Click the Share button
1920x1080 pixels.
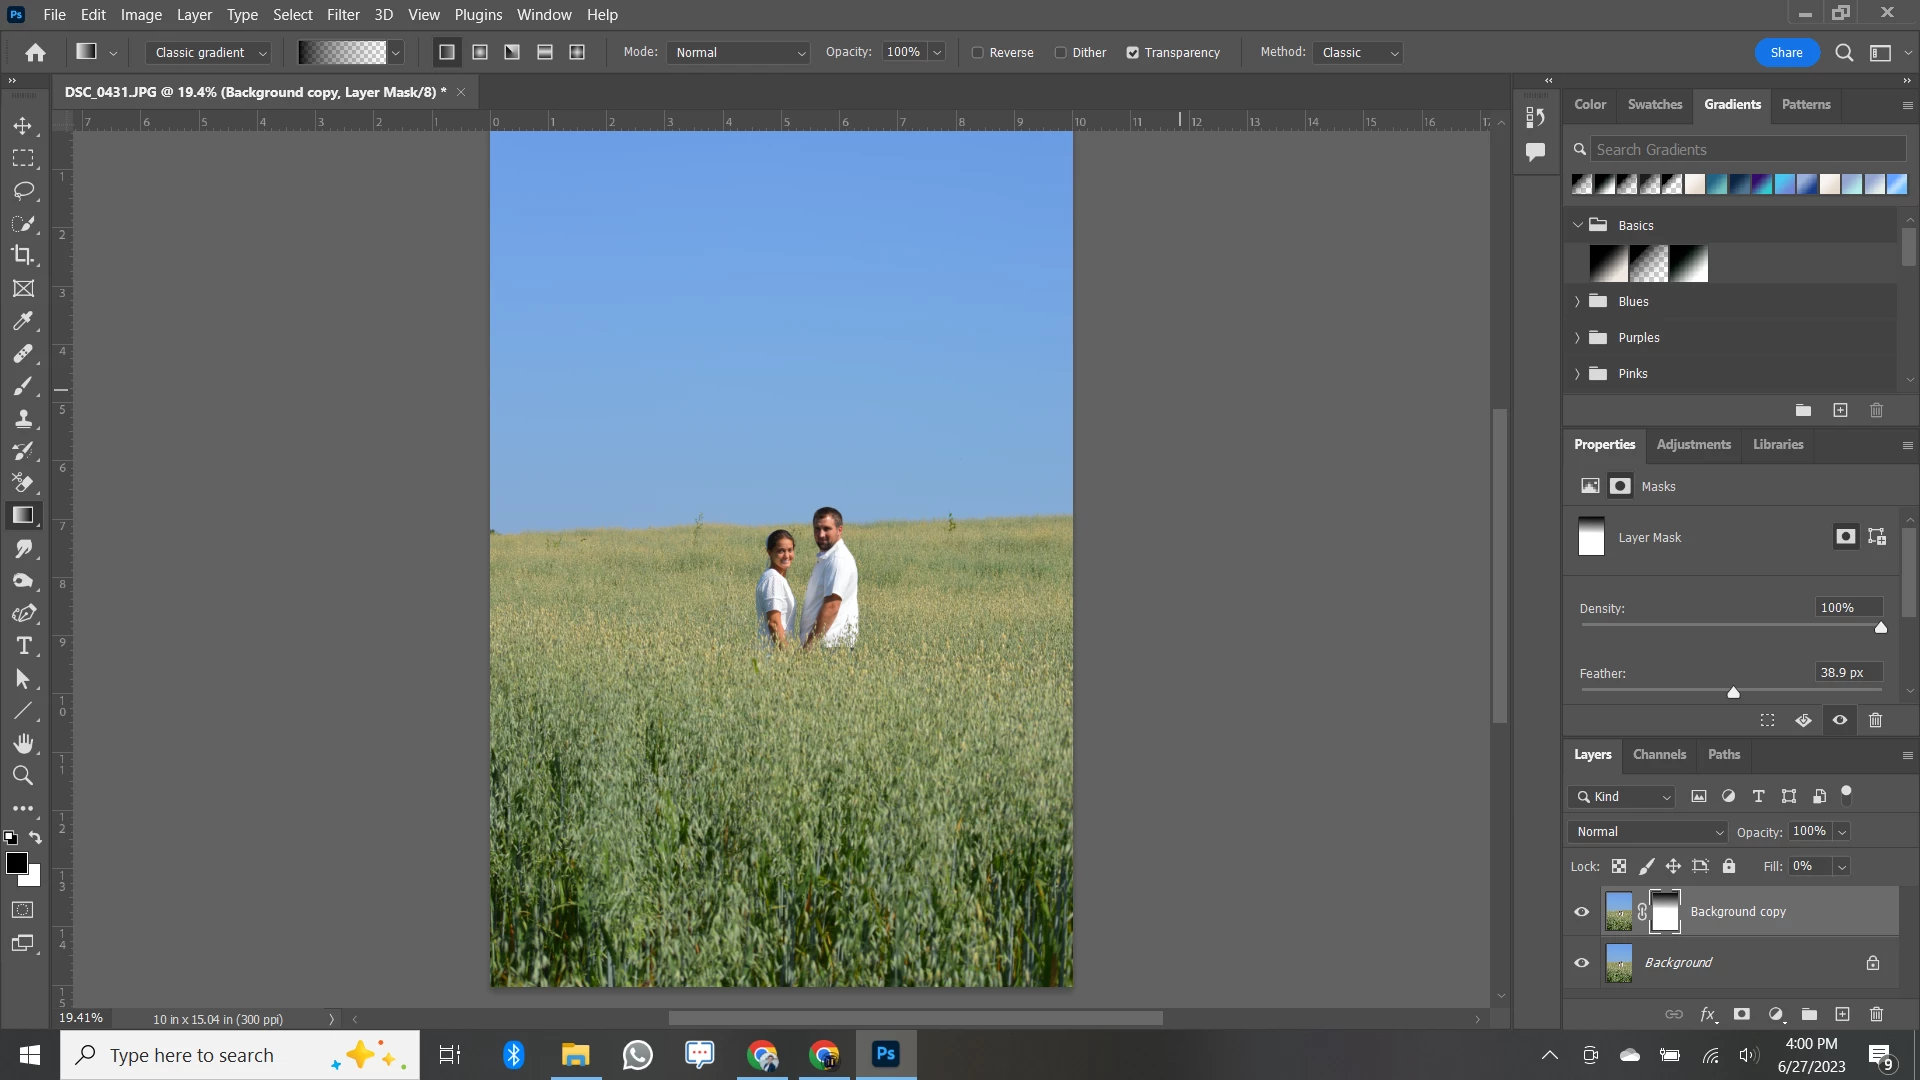click(x=1785, y=53)
